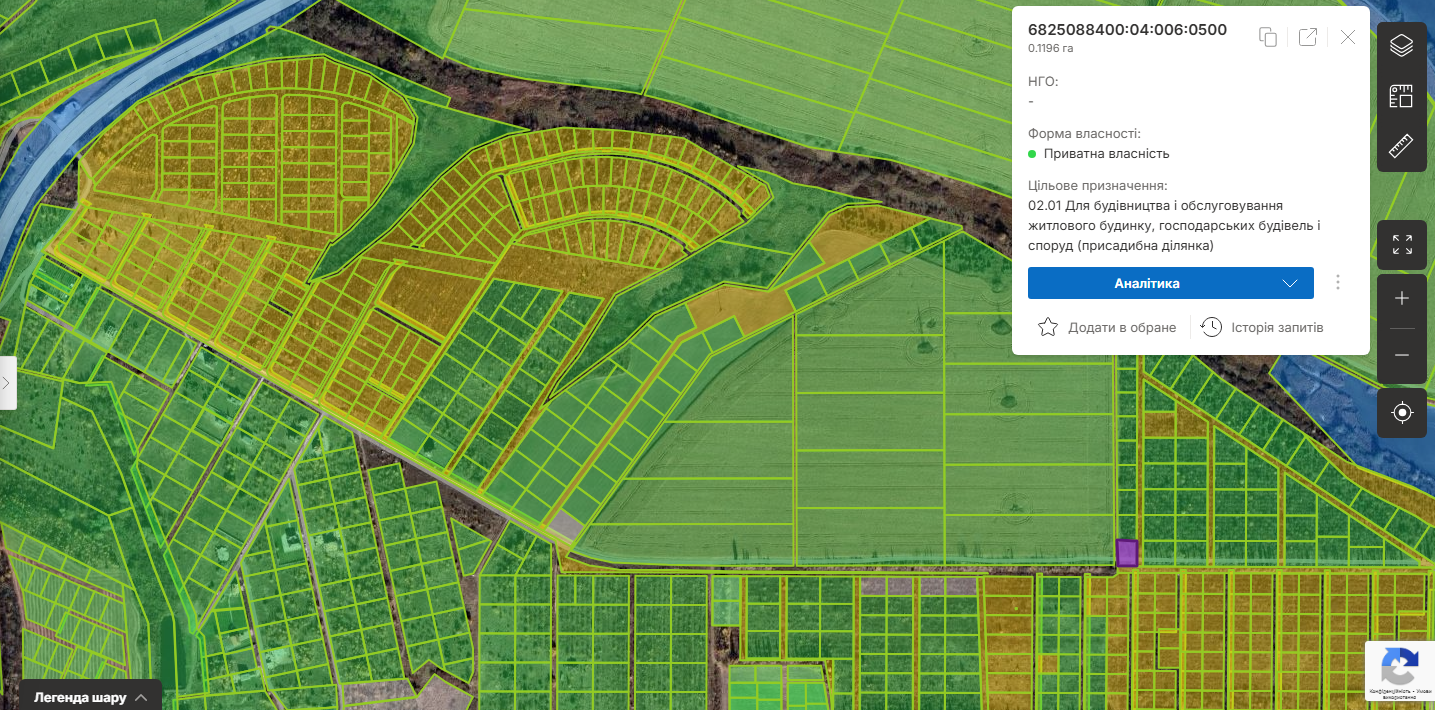Open parcel details in new window
This screenshot has height=710, width=1435.
(x=1307, y=37)
